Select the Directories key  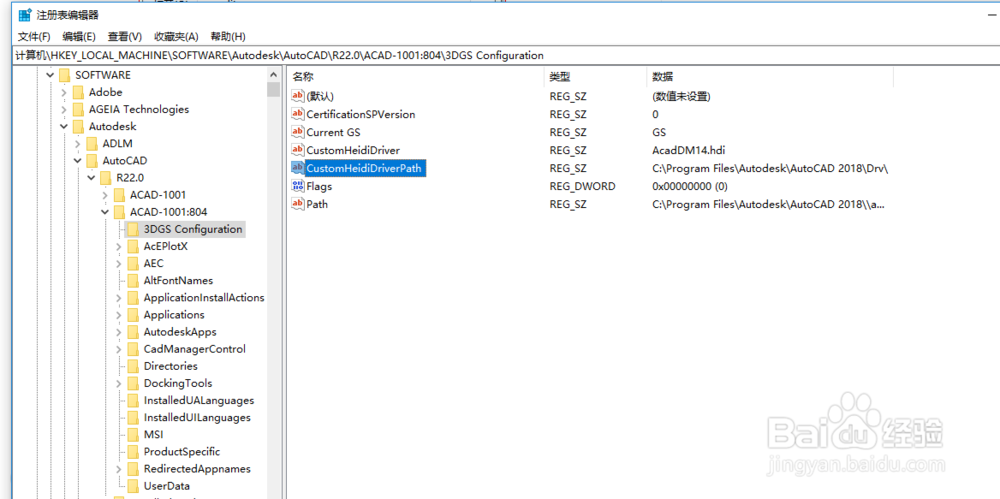tap(171, 366)
